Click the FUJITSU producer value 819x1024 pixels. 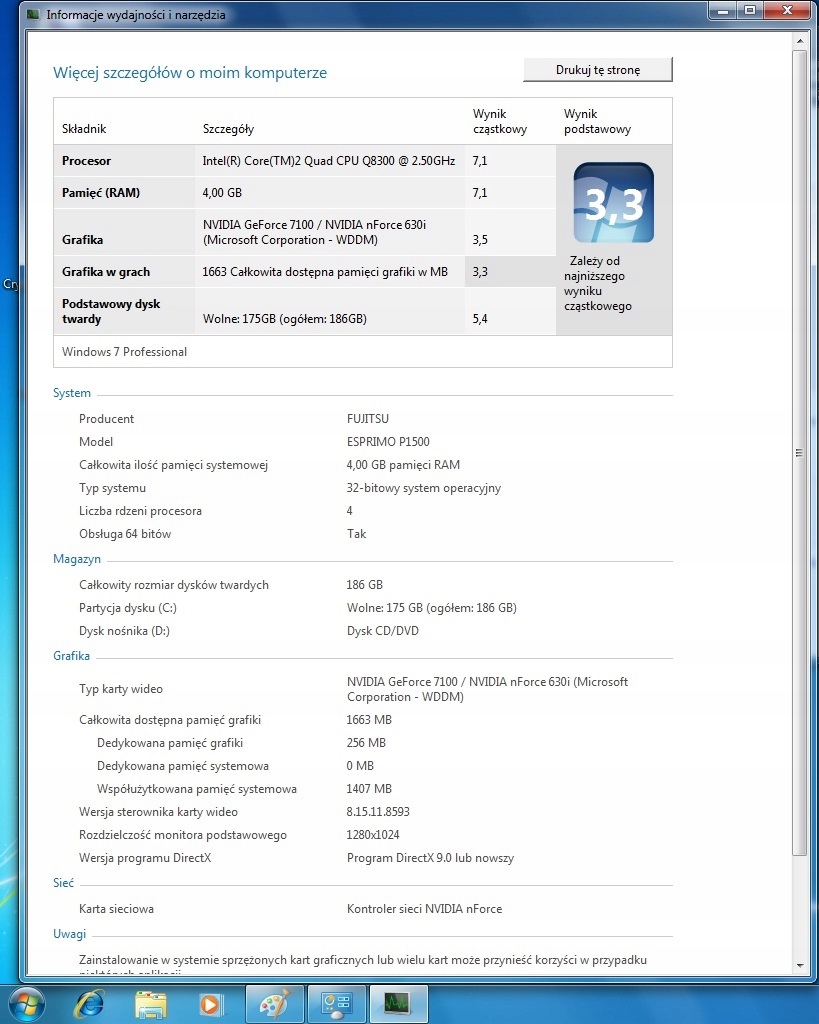tap(368, 419)
